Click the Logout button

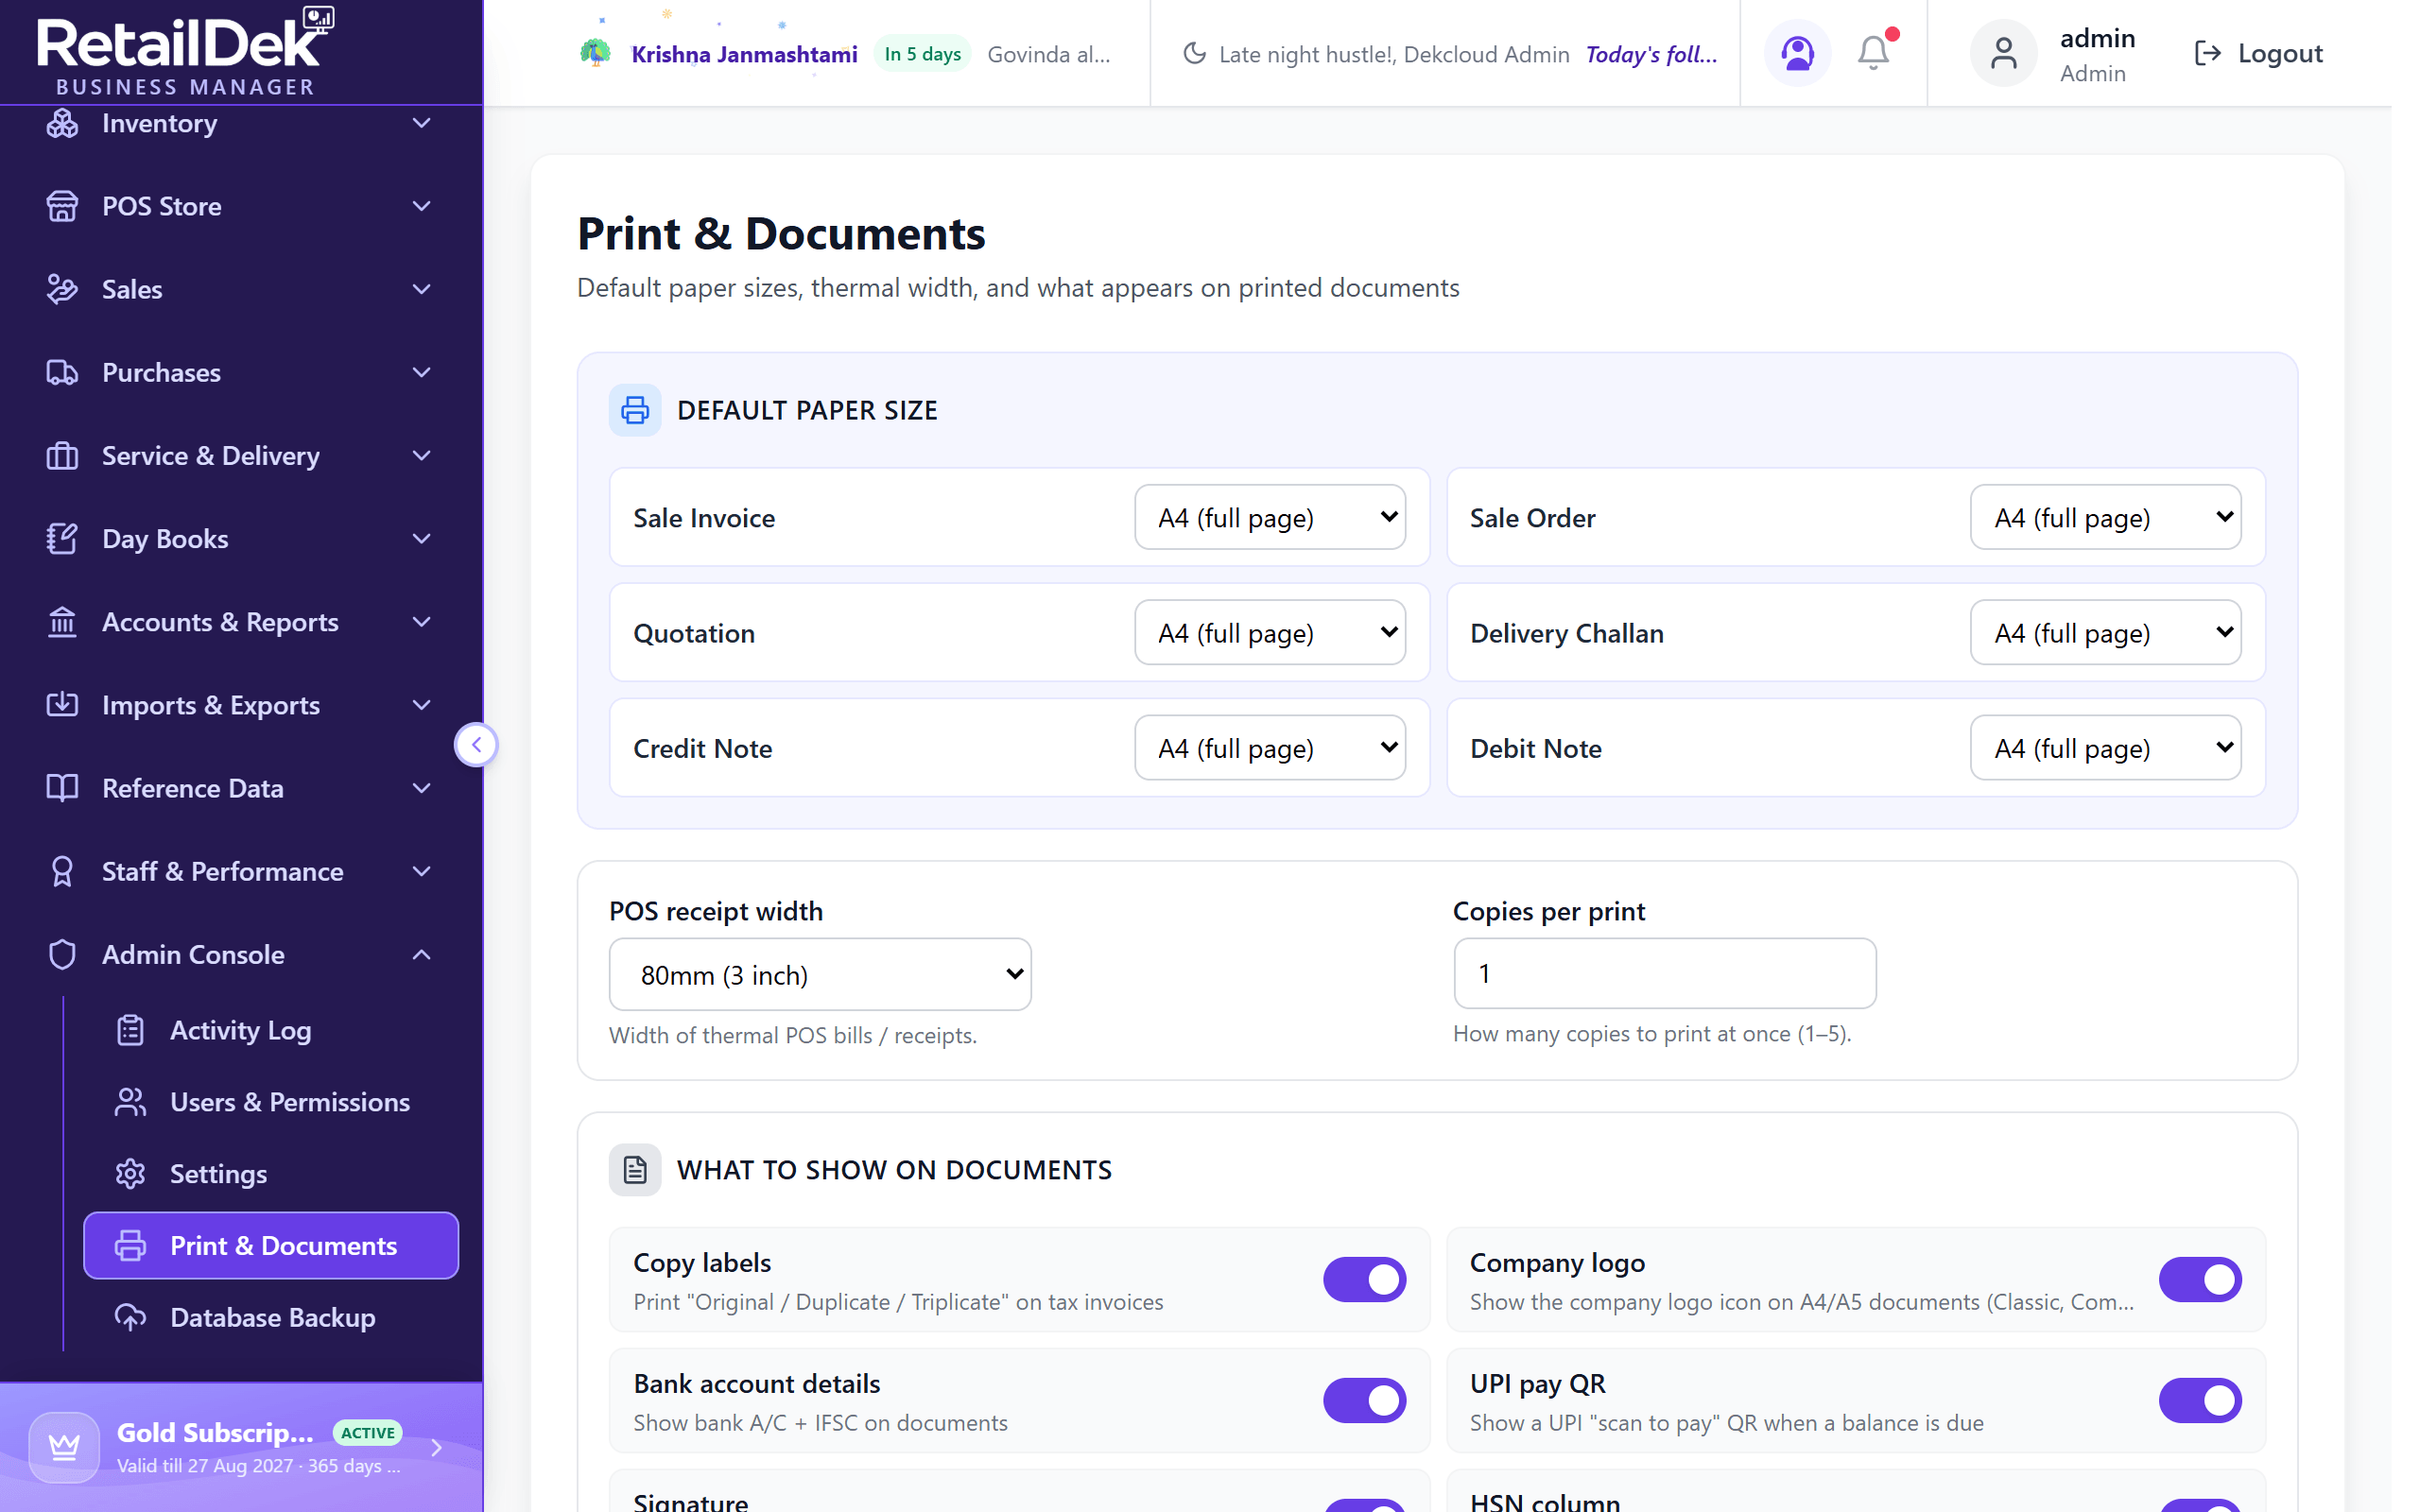[2258, 53]
